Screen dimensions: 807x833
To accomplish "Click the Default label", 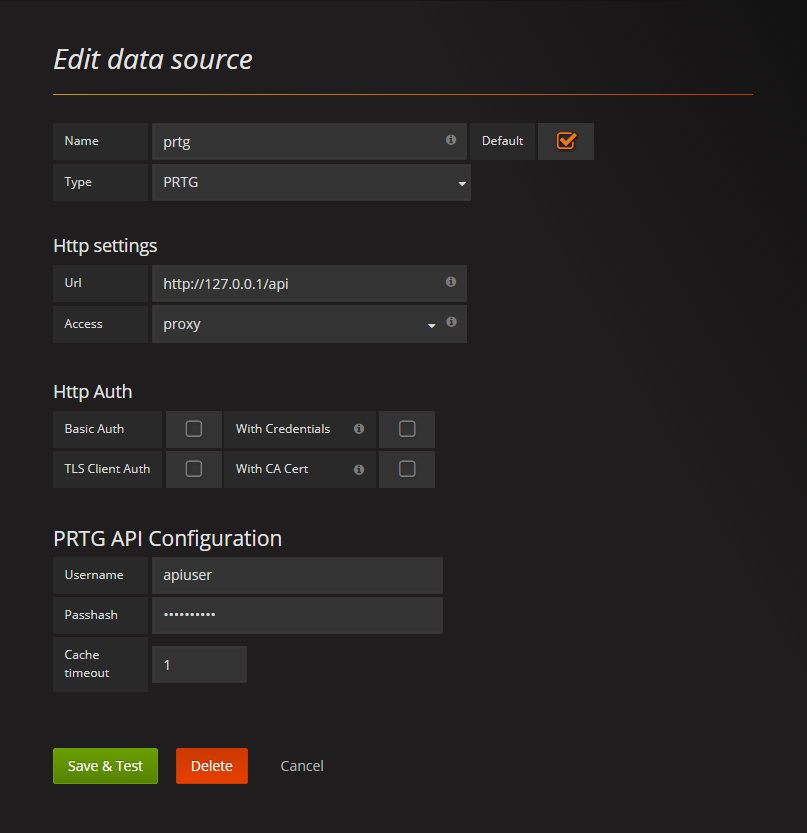I will (x=503, y=141).
